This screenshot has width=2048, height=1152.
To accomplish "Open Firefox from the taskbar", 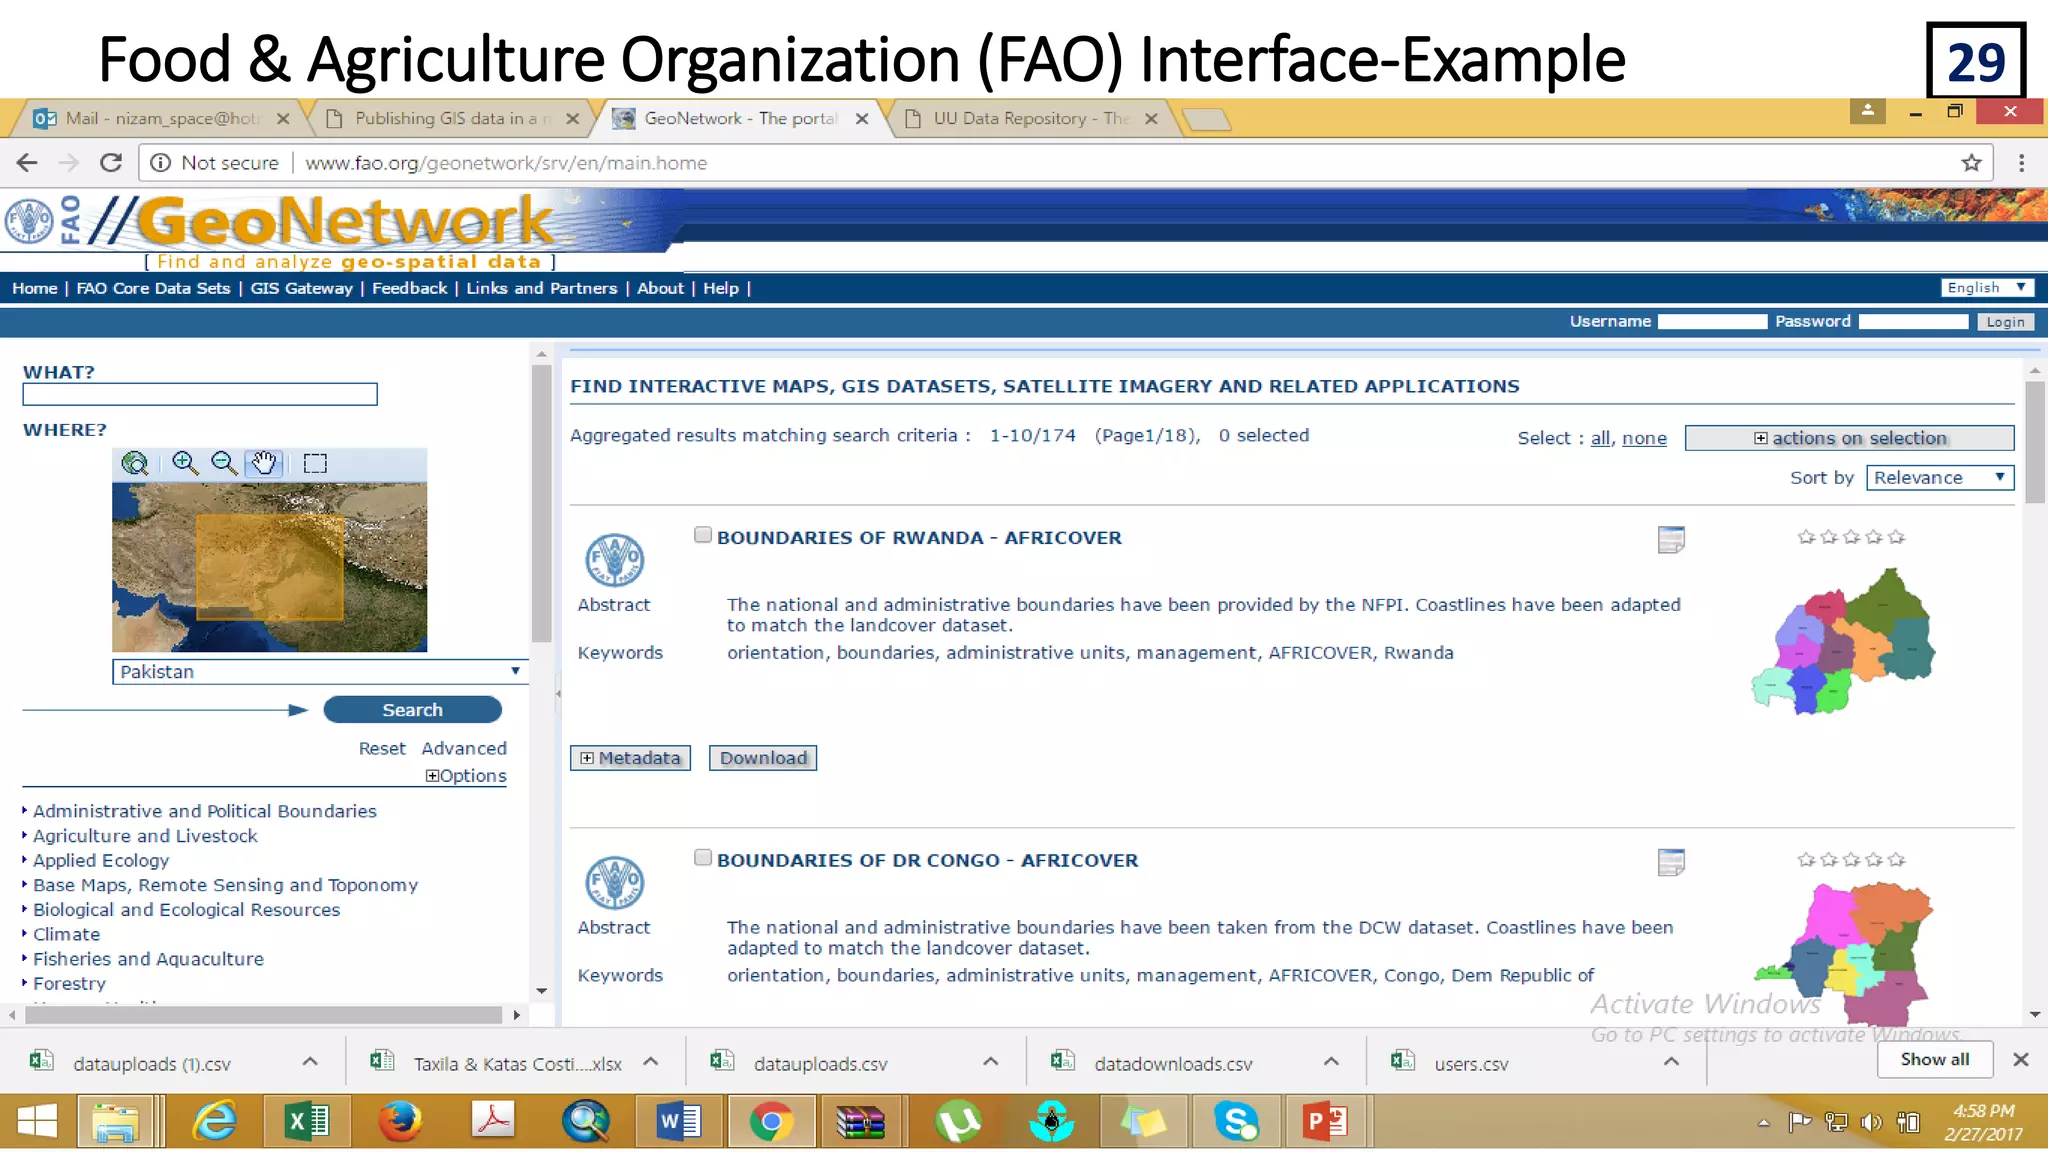I will tap(400, 1122).
